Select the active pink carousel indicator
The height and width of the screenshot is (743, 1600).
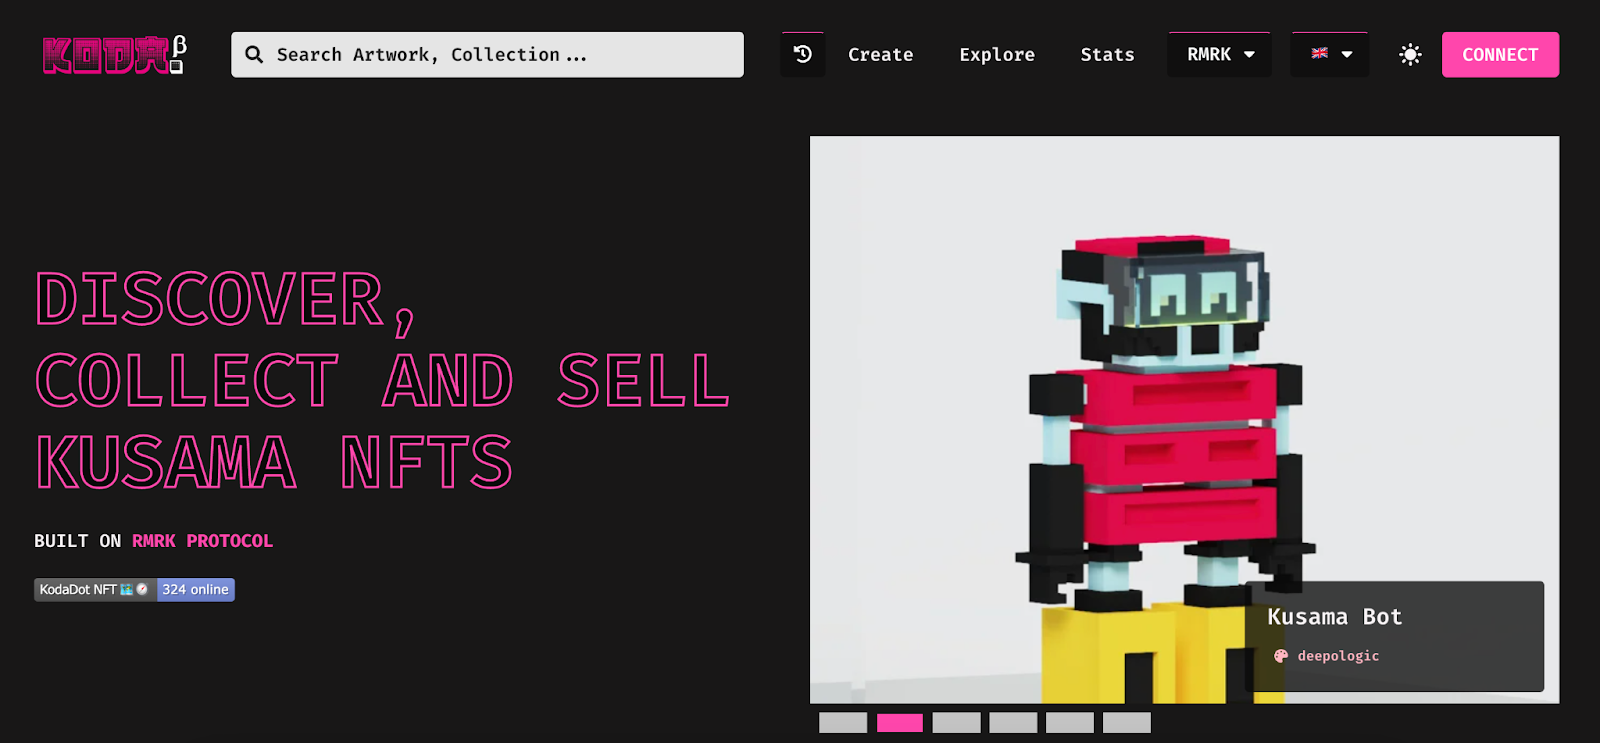[900, 722]
